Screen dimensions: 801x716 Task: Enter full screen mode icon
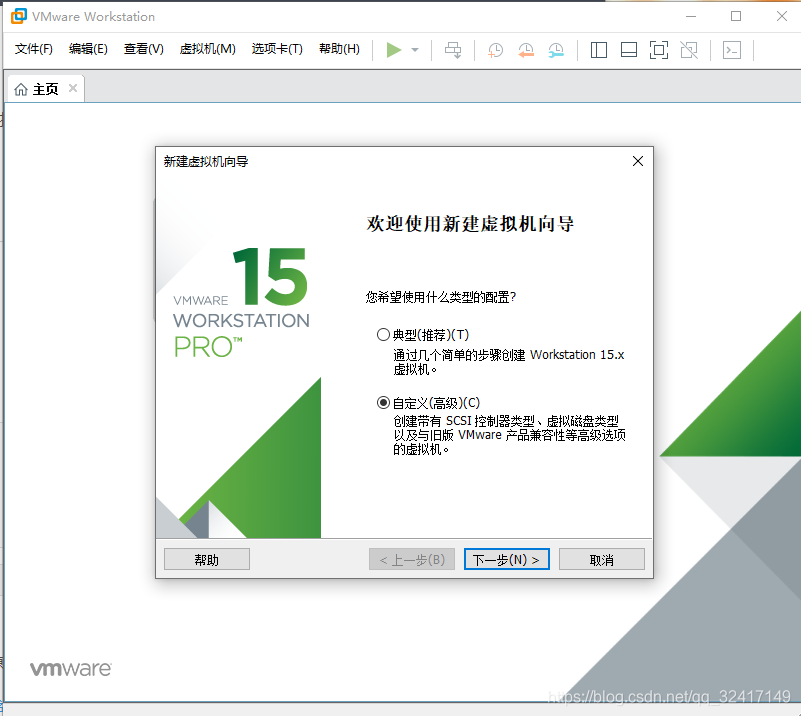[659, 50]
